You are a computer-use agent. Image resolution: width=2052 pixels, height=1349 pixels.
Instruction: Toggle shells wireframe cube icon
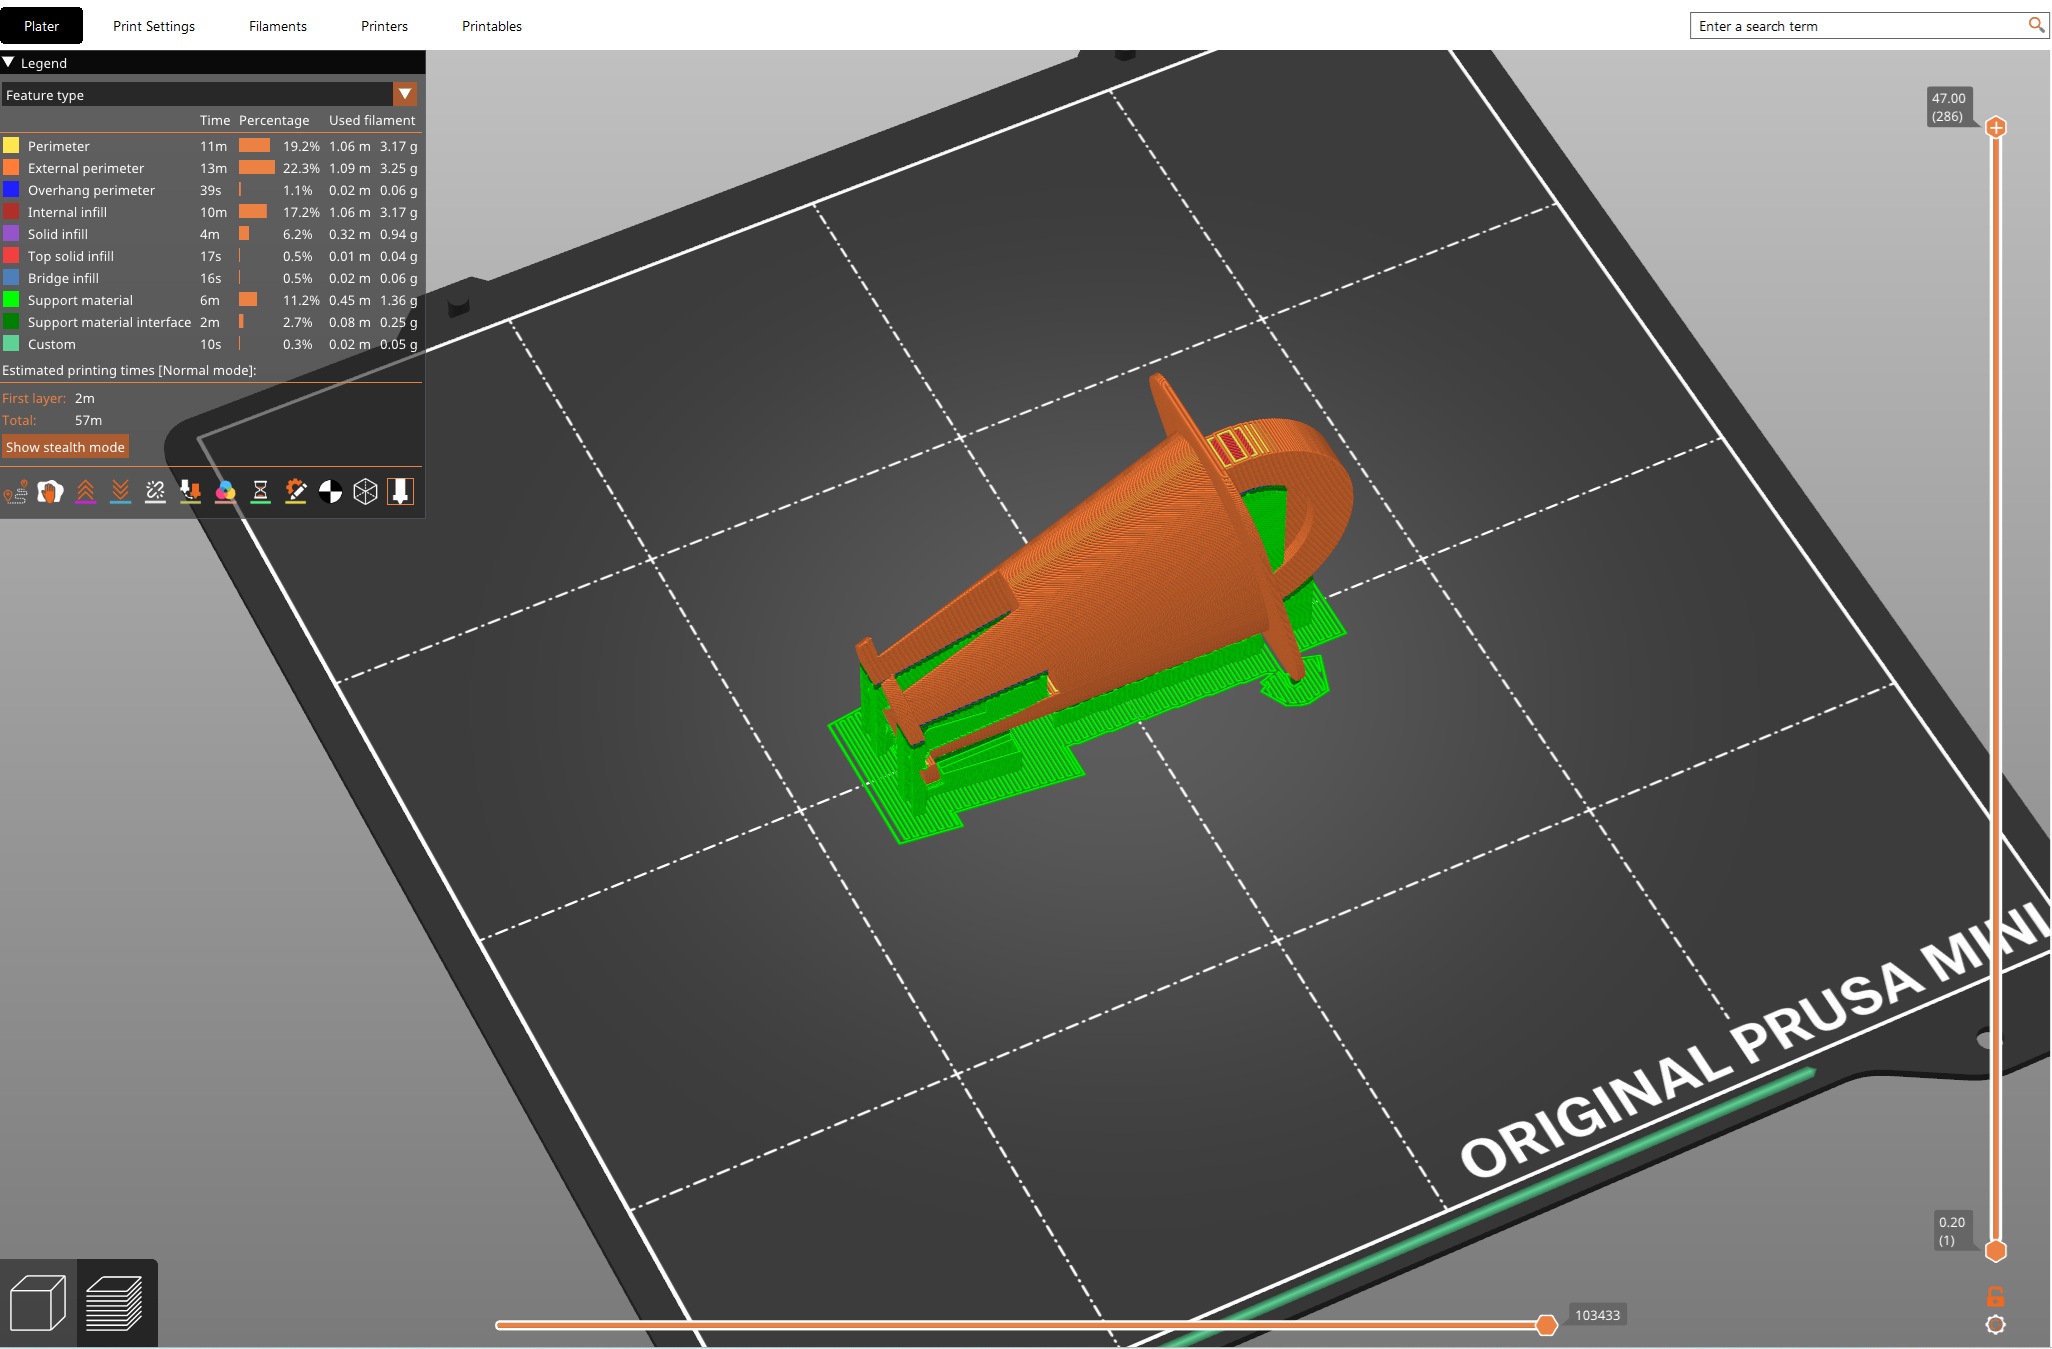coord(365,492)
